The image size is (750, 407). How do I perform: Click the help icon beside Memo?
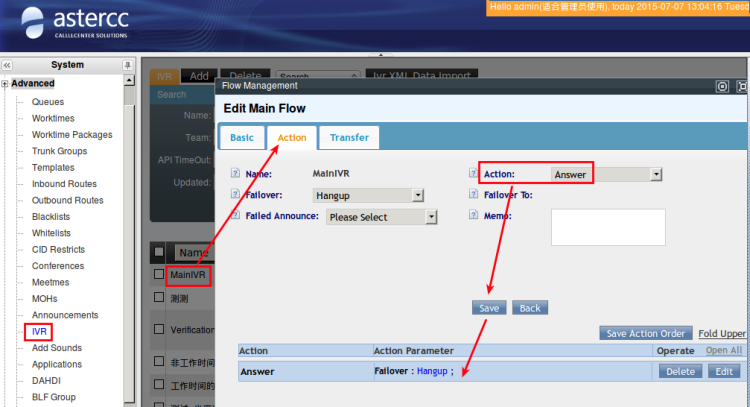474,215
